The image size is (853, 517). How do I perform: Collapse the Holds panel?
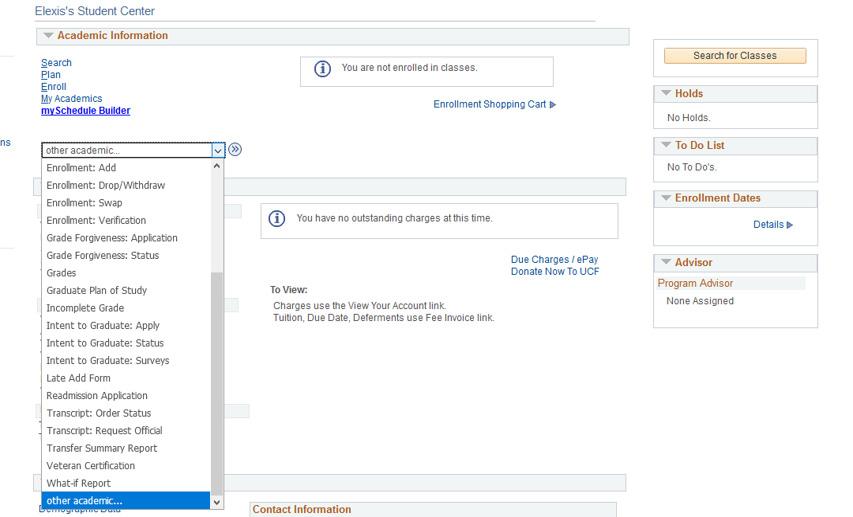[666, 93]
